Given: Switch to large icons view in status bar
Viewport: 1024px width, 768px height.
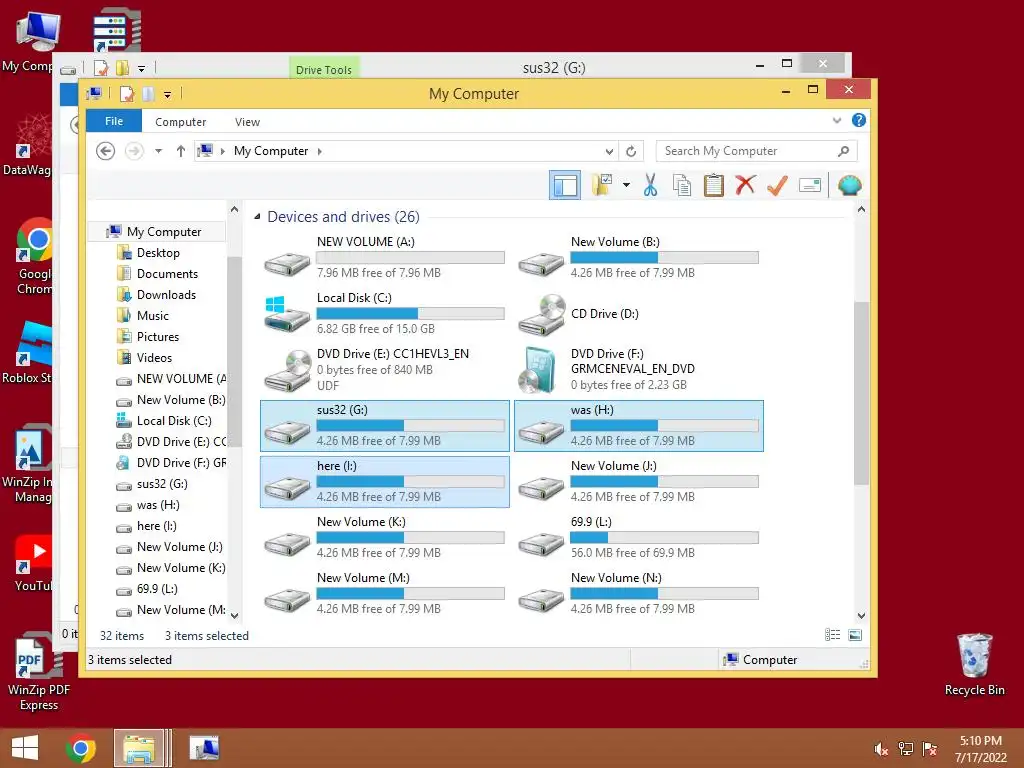Looking at the screenshot, I should point(855,635).
